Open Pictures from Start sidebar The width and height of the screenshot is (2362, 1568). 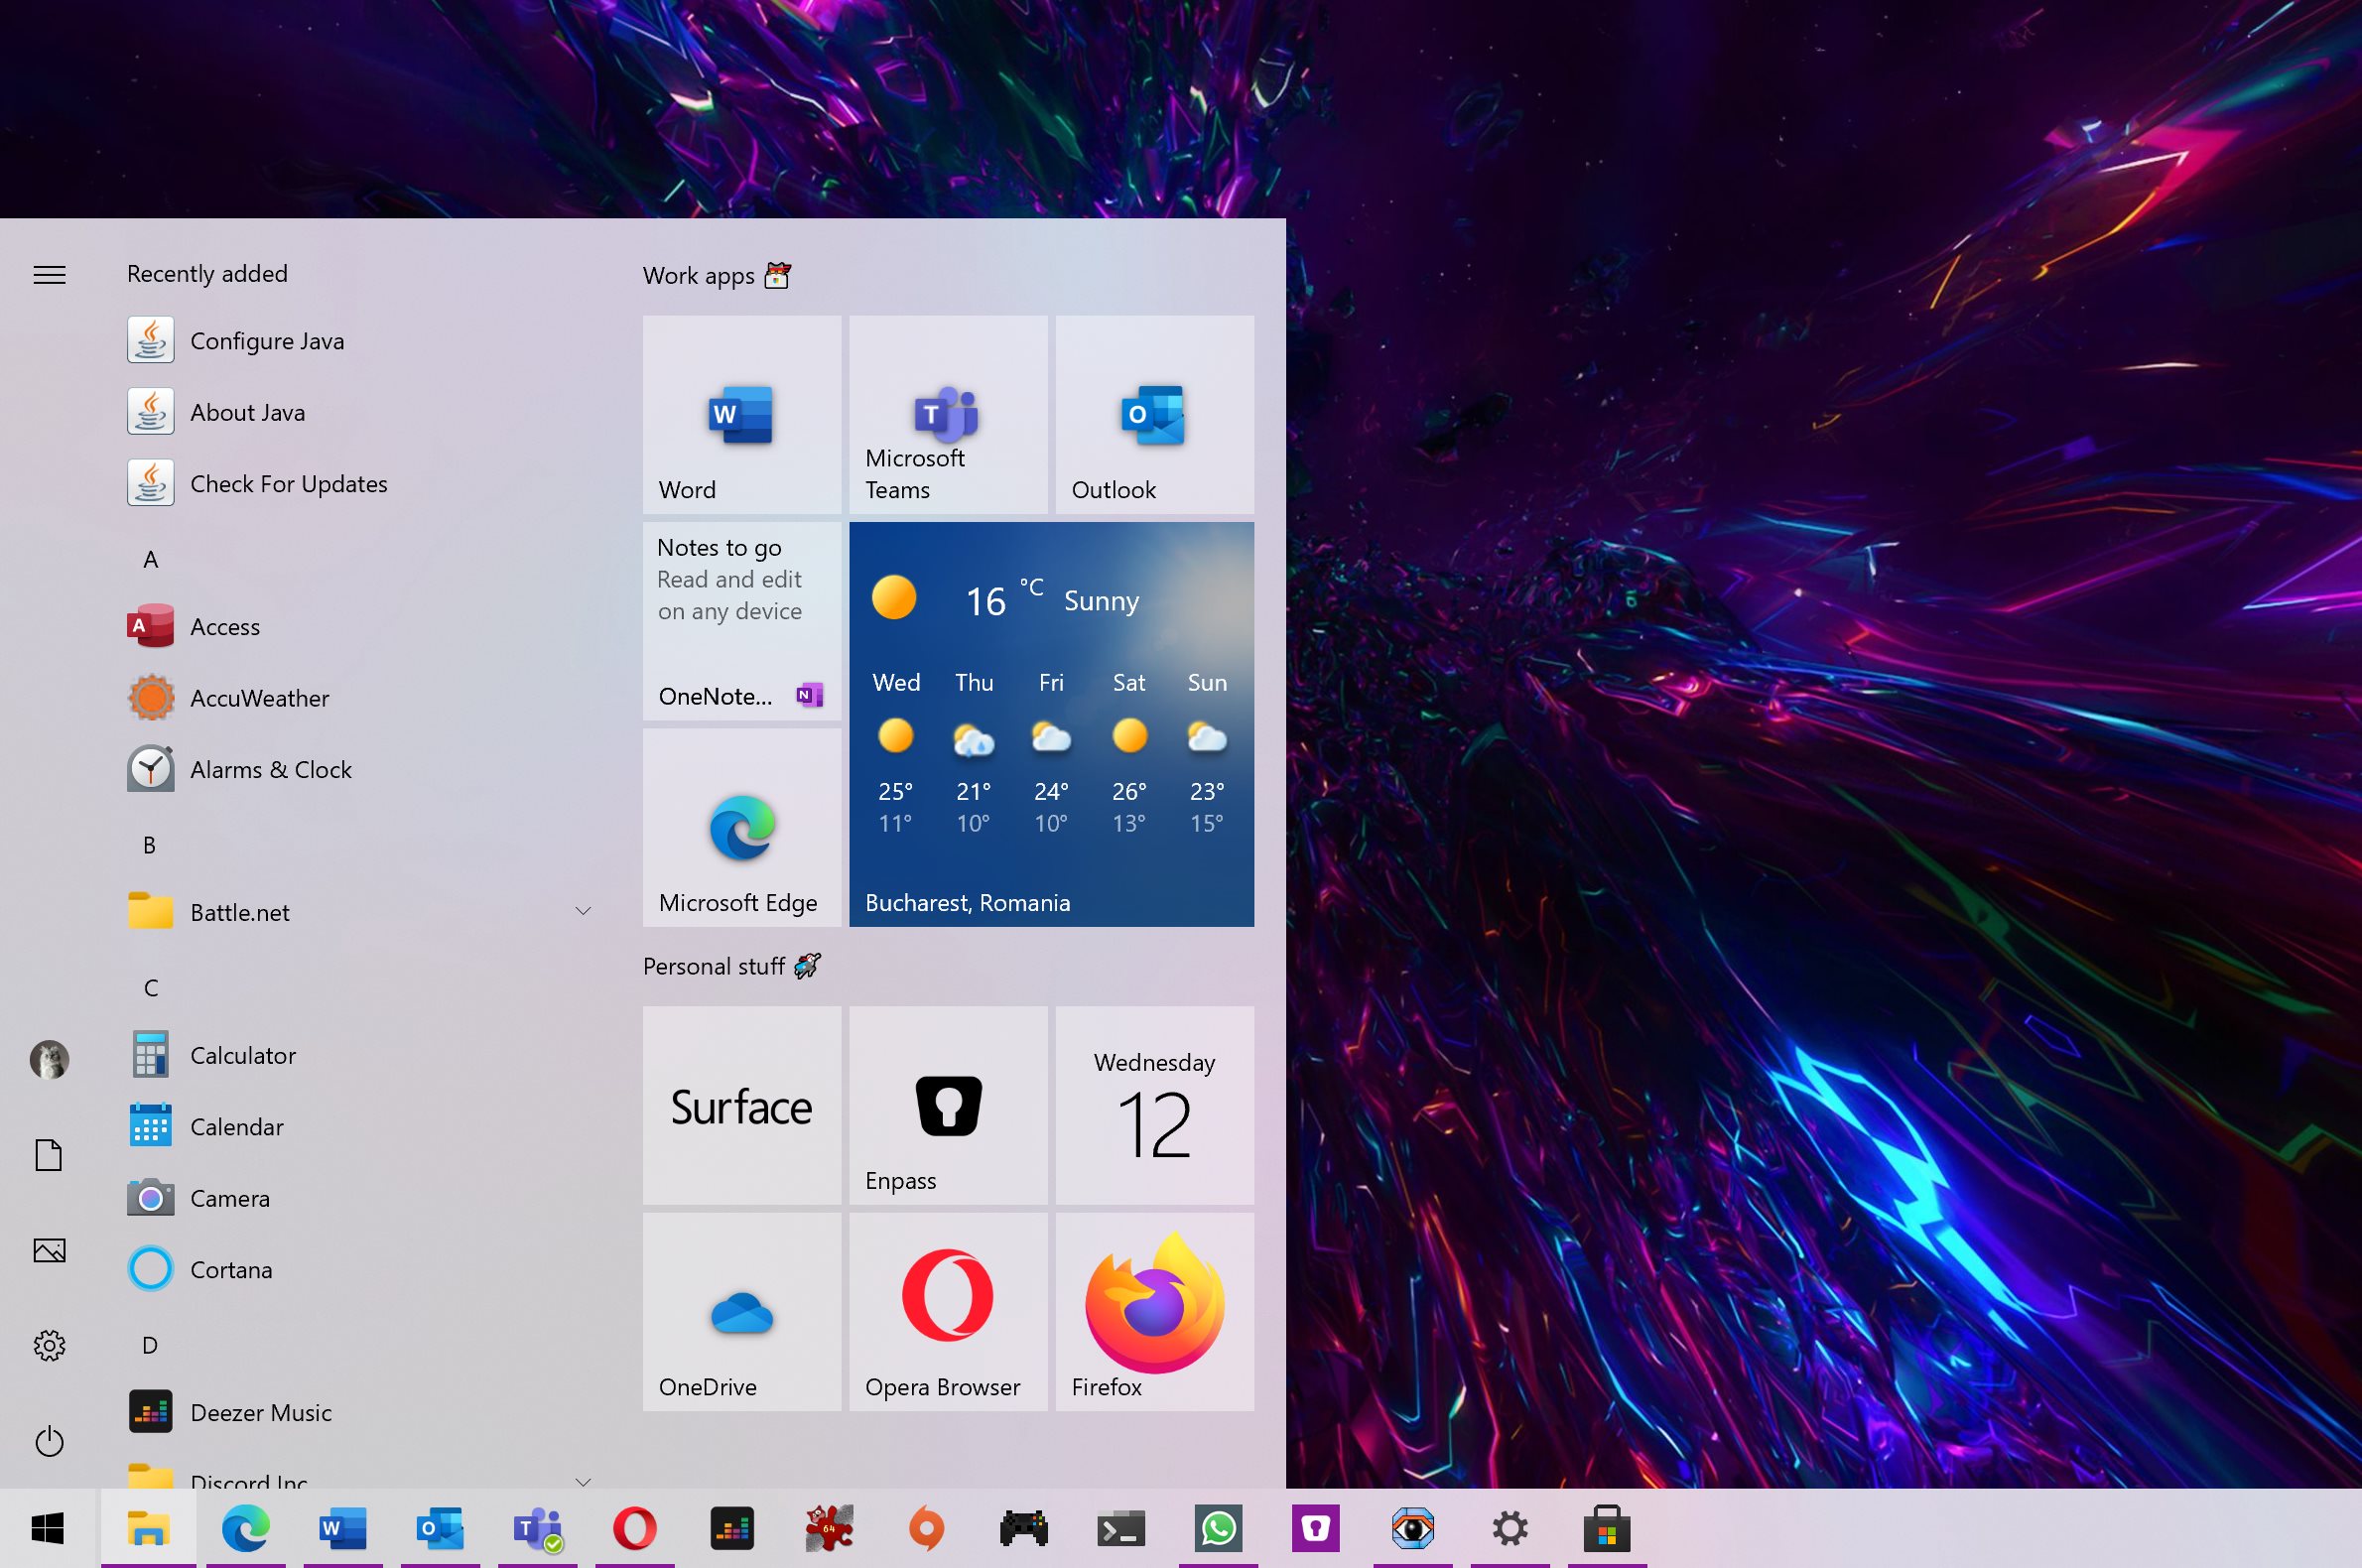pos(49,1250)
